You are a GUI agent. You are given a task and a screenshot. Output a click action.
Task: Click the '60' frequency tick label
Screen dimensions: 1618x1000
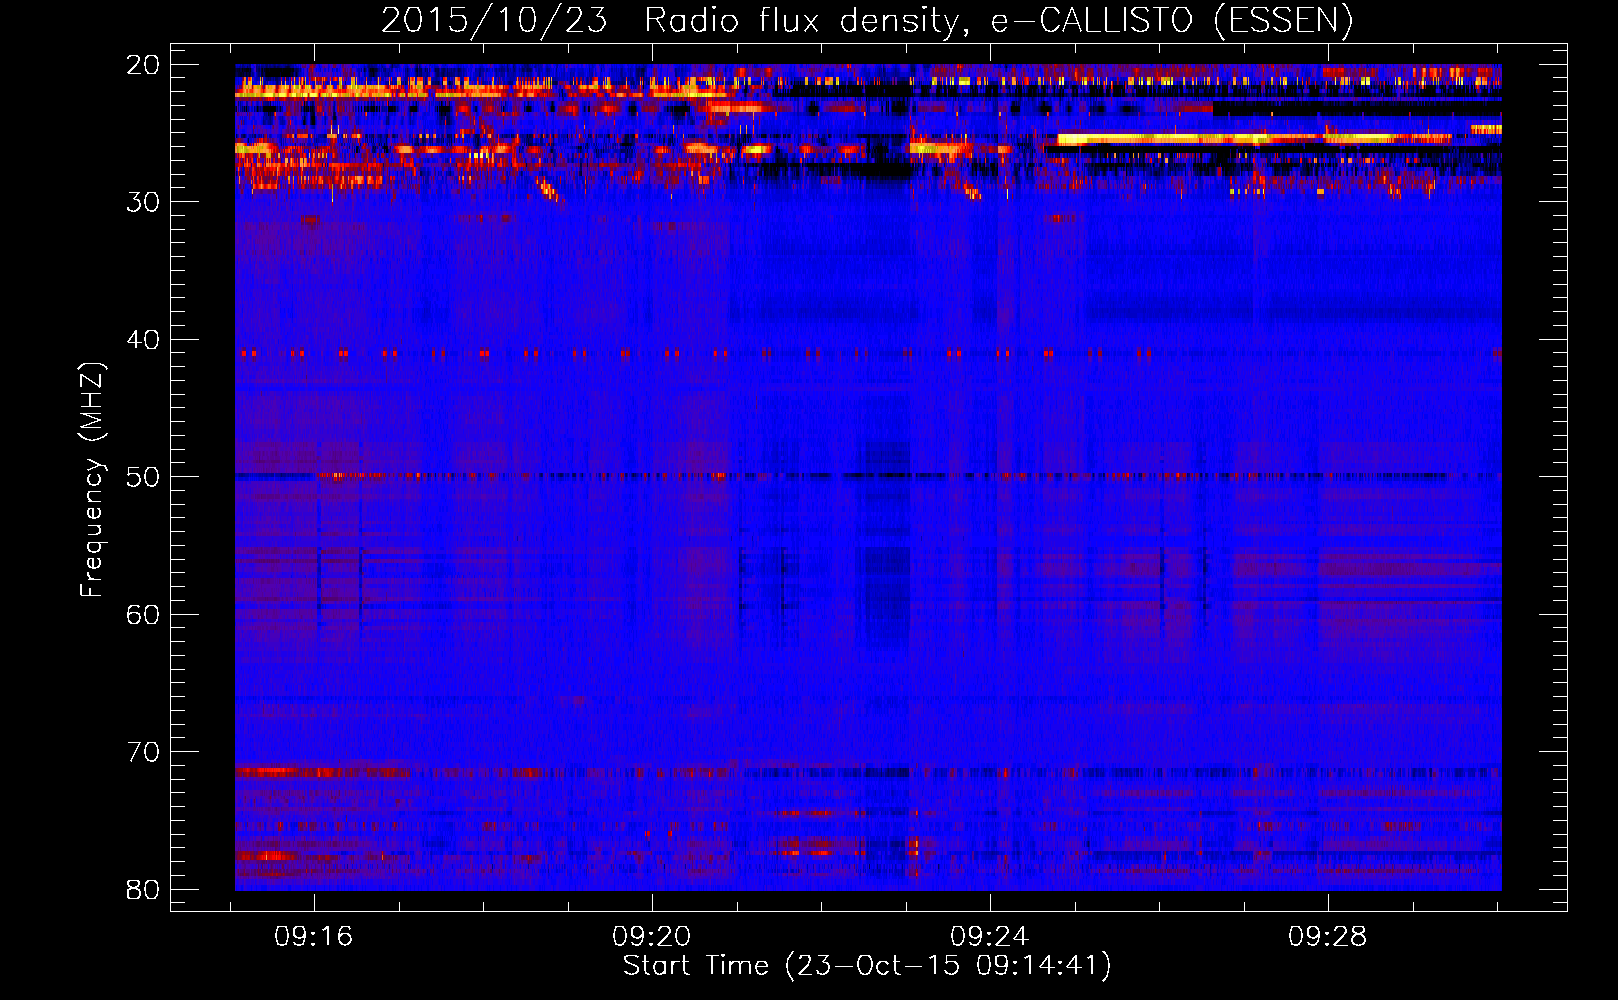[x=144, y=615]
